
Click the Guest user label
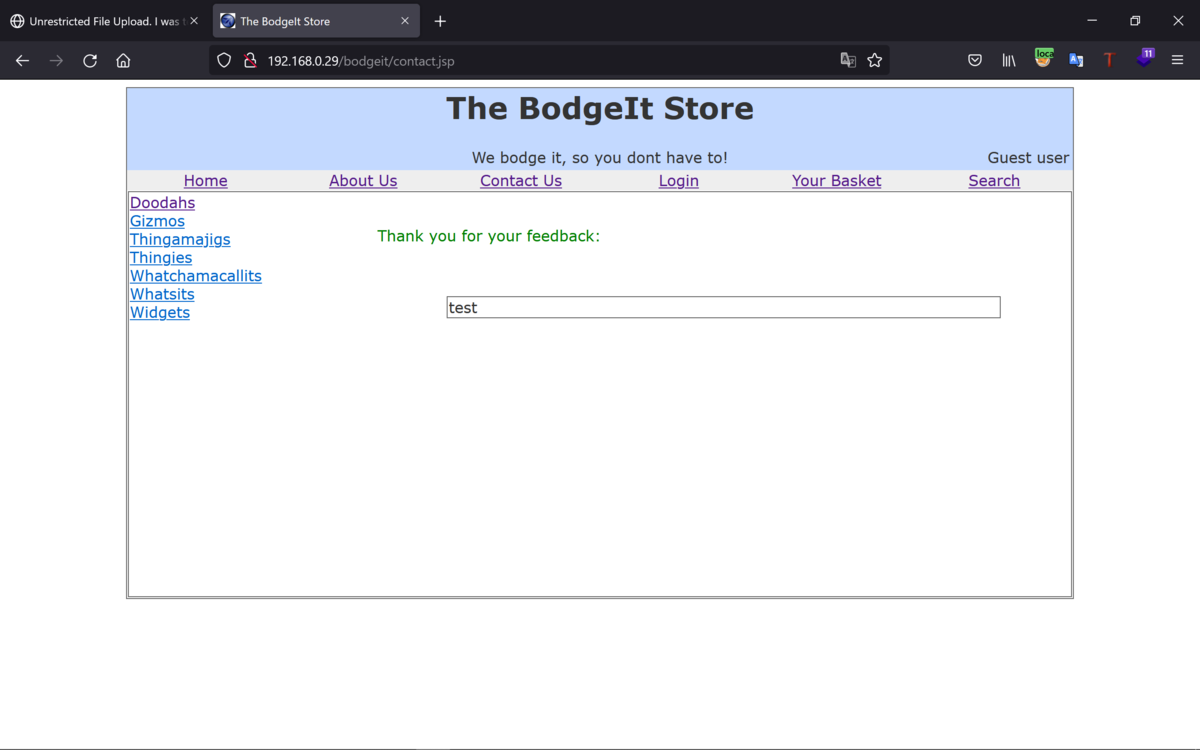pyautogui.click(x=1028, y=158)
